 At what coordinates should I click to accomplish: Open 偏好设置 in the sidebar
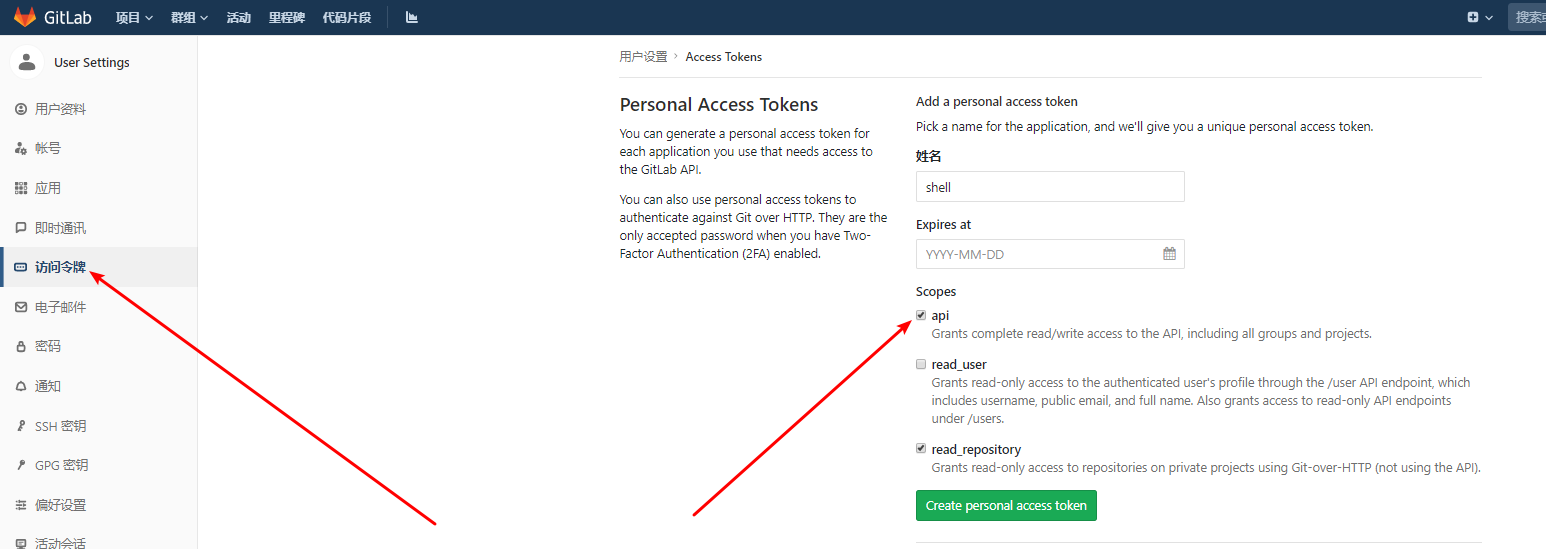[x=60, y=505]
